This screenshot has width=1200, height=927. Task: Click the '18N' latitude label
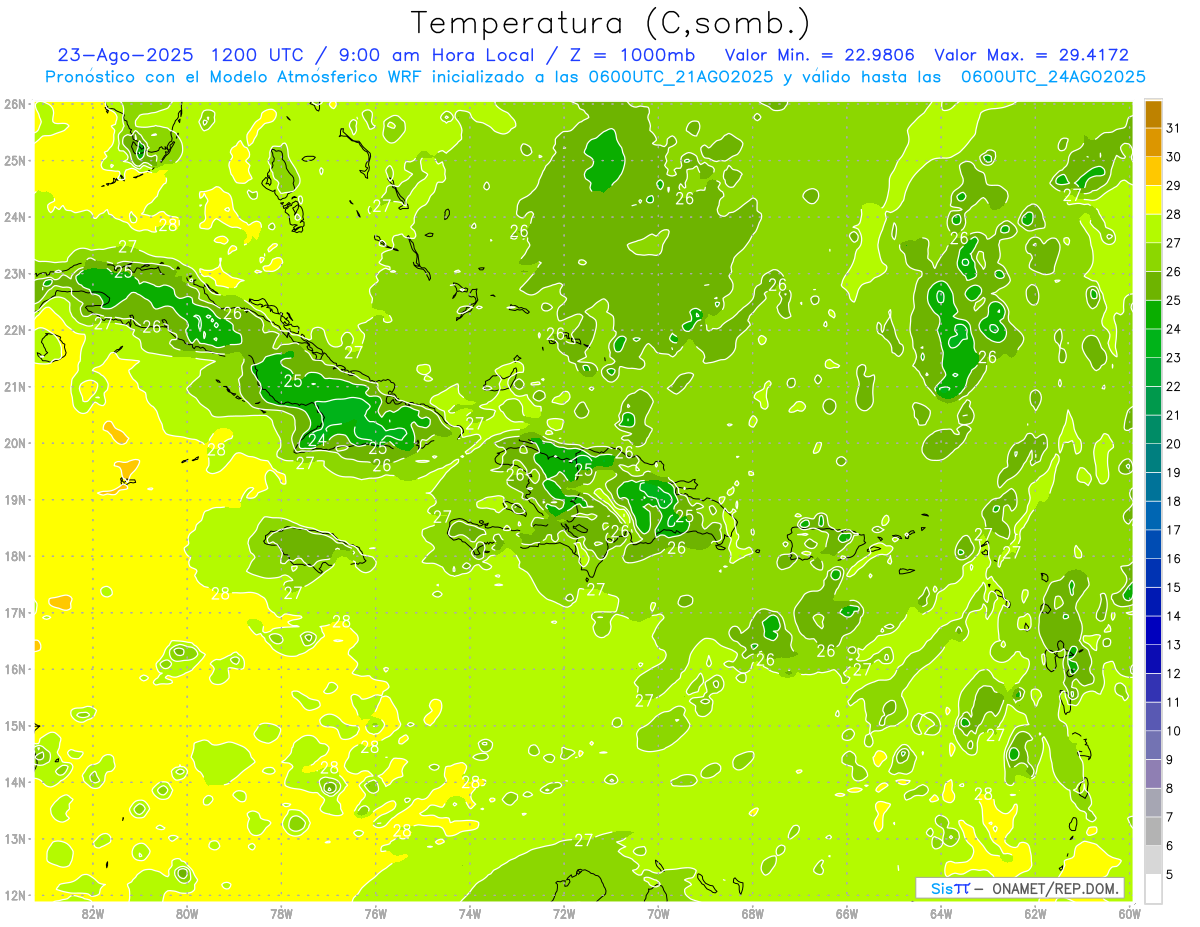coord(14,556)
